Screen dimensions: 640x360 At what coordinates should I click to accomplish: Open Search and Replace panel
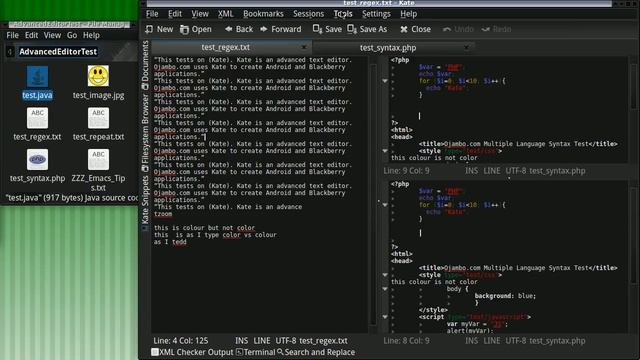coord(316,352)
